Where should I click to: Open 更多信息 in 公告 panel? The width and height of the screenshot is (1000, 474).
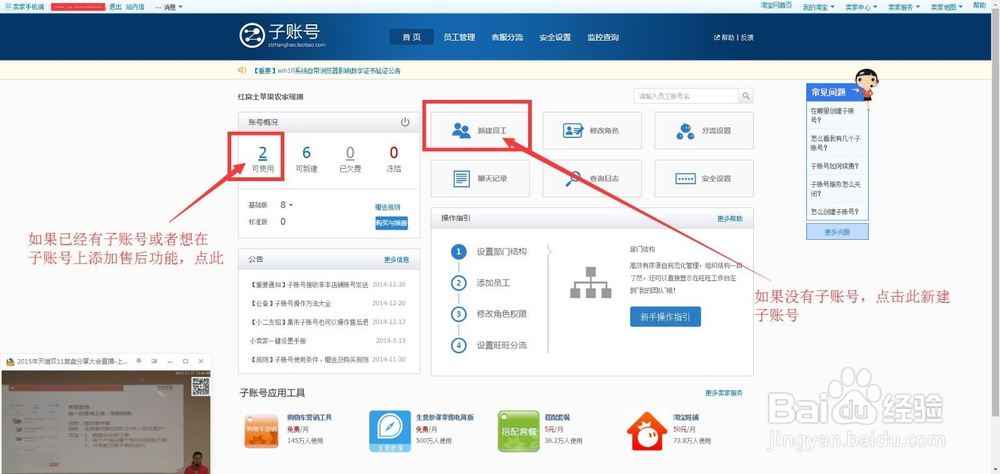397,260
